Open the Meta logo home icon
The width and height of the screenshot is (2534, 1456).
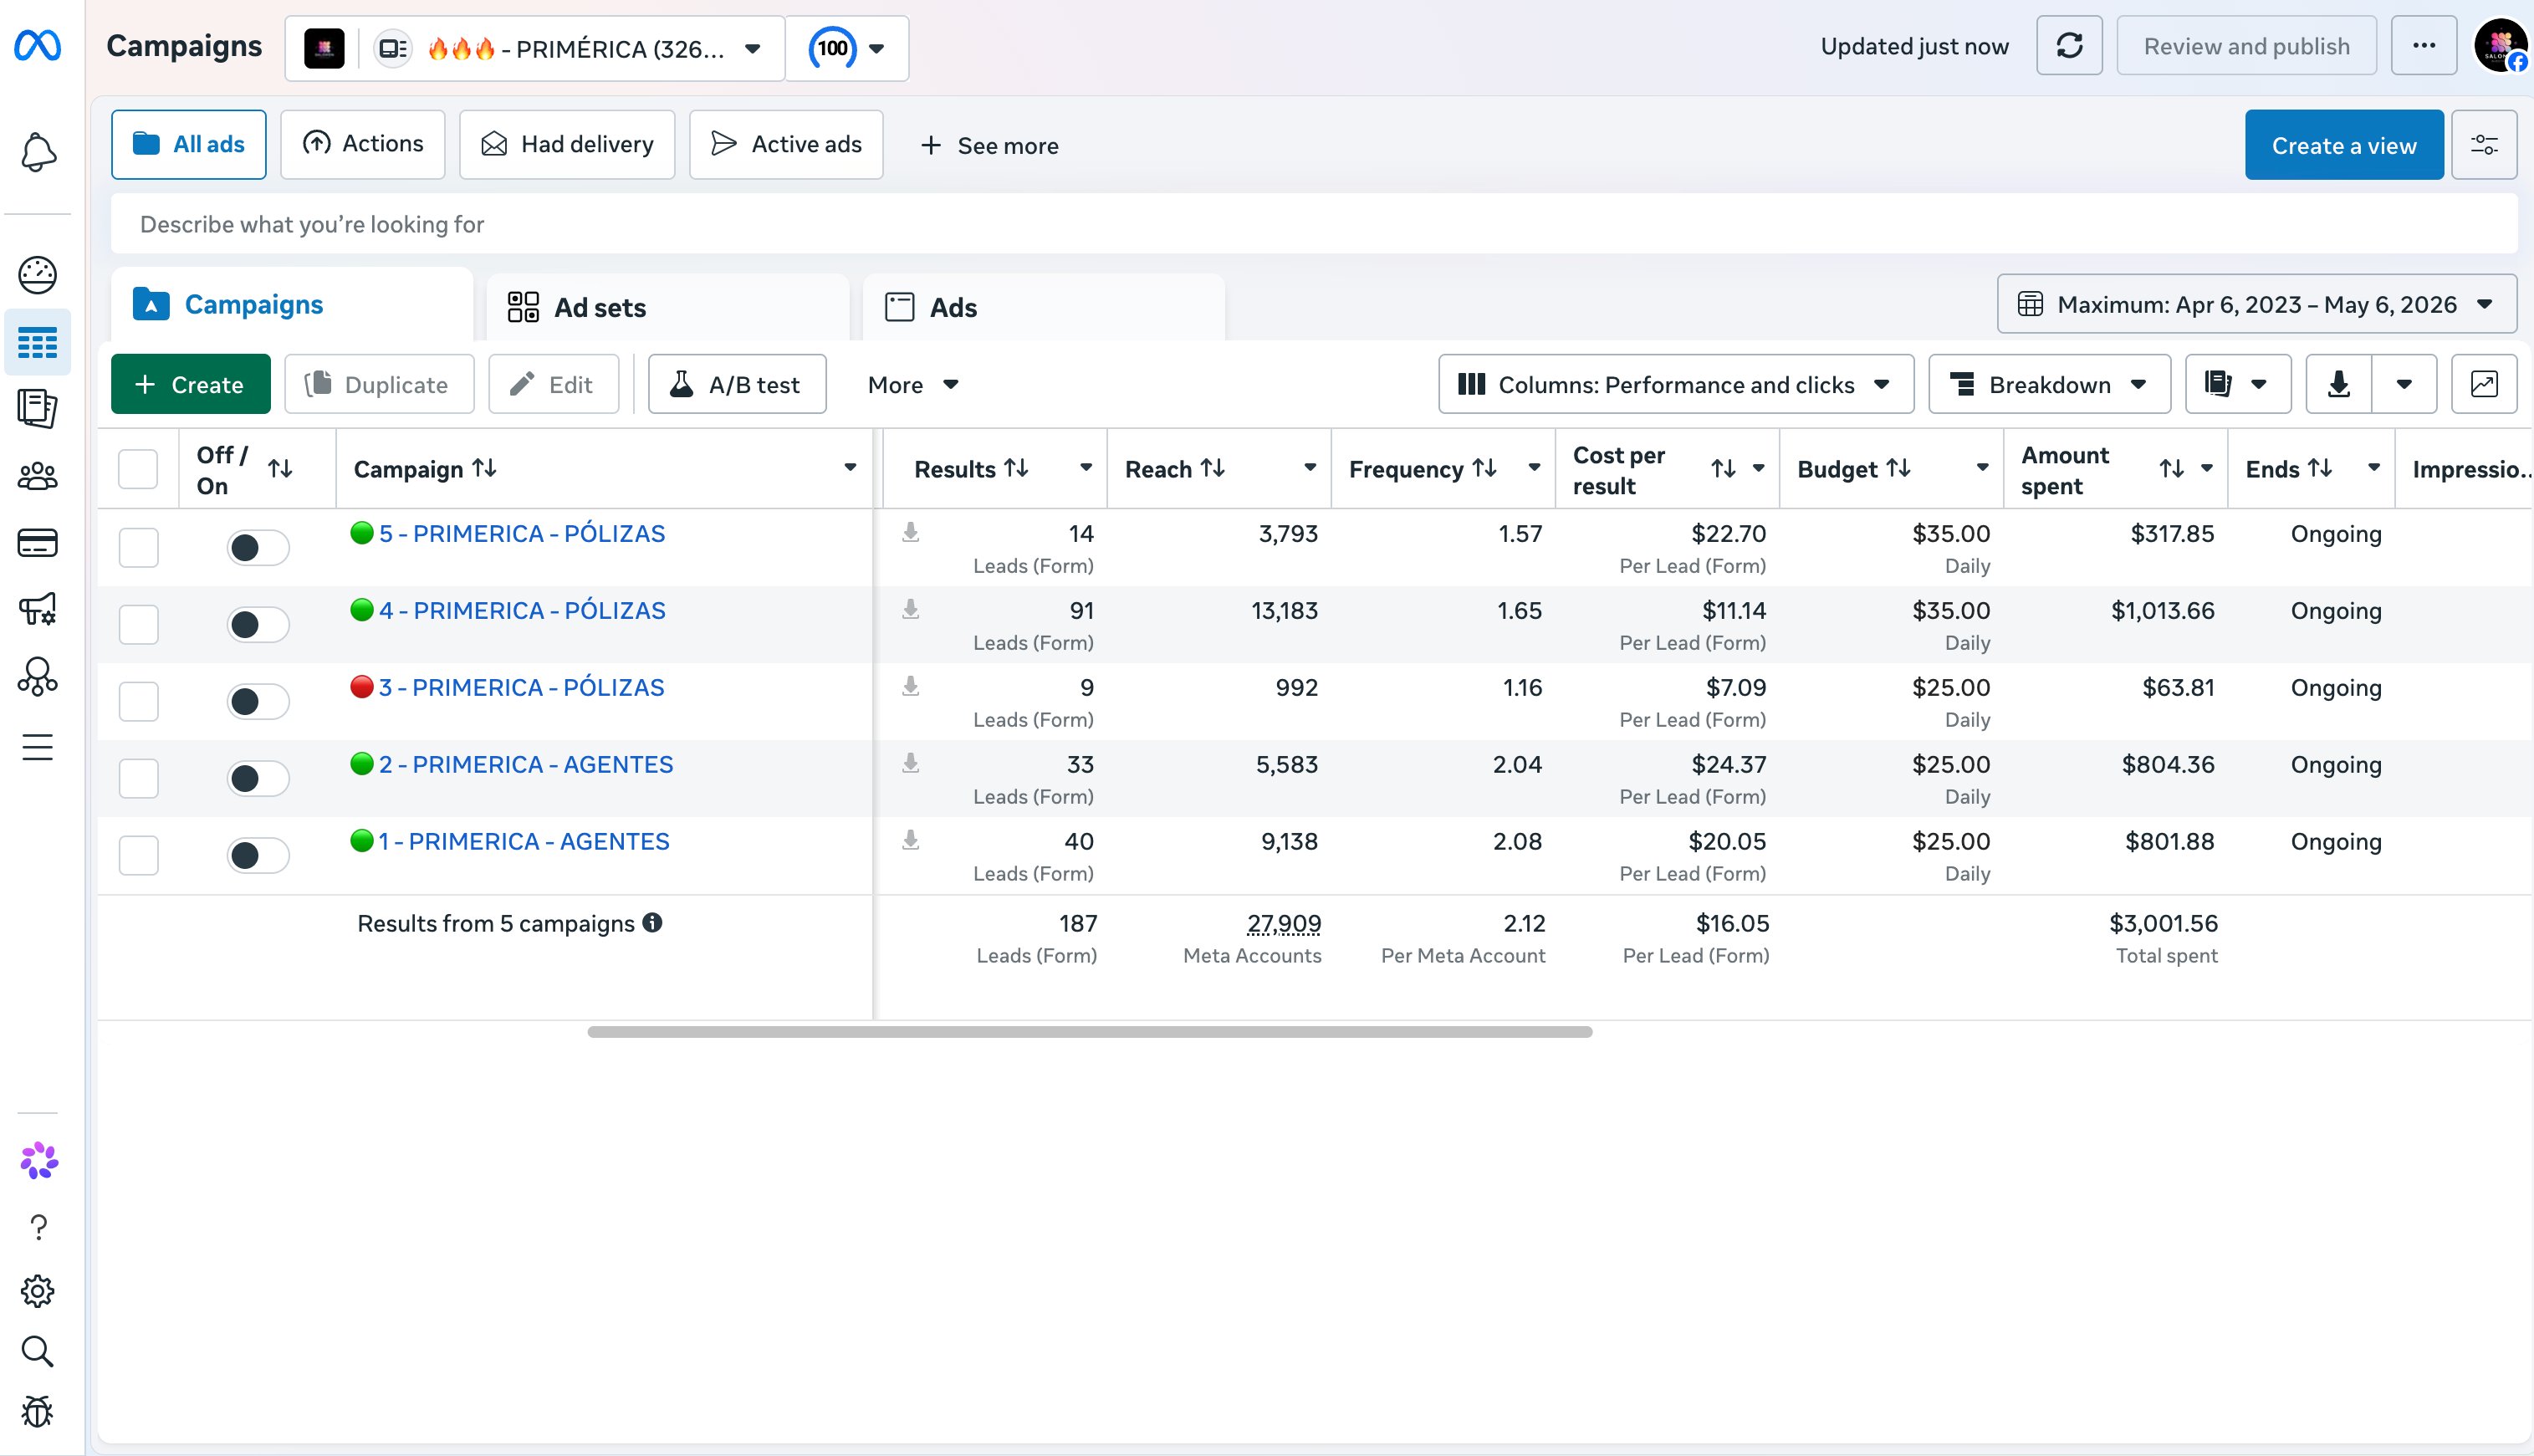[38, 46]
